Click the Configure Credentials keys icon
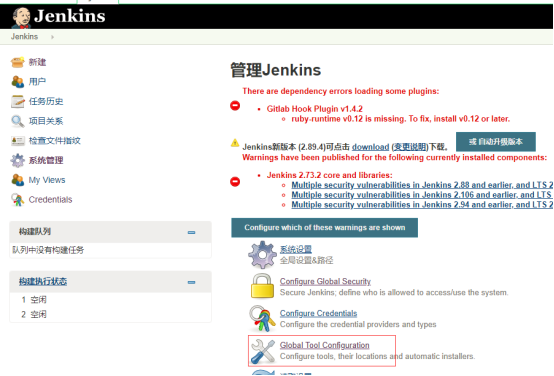 coord(262,319)
